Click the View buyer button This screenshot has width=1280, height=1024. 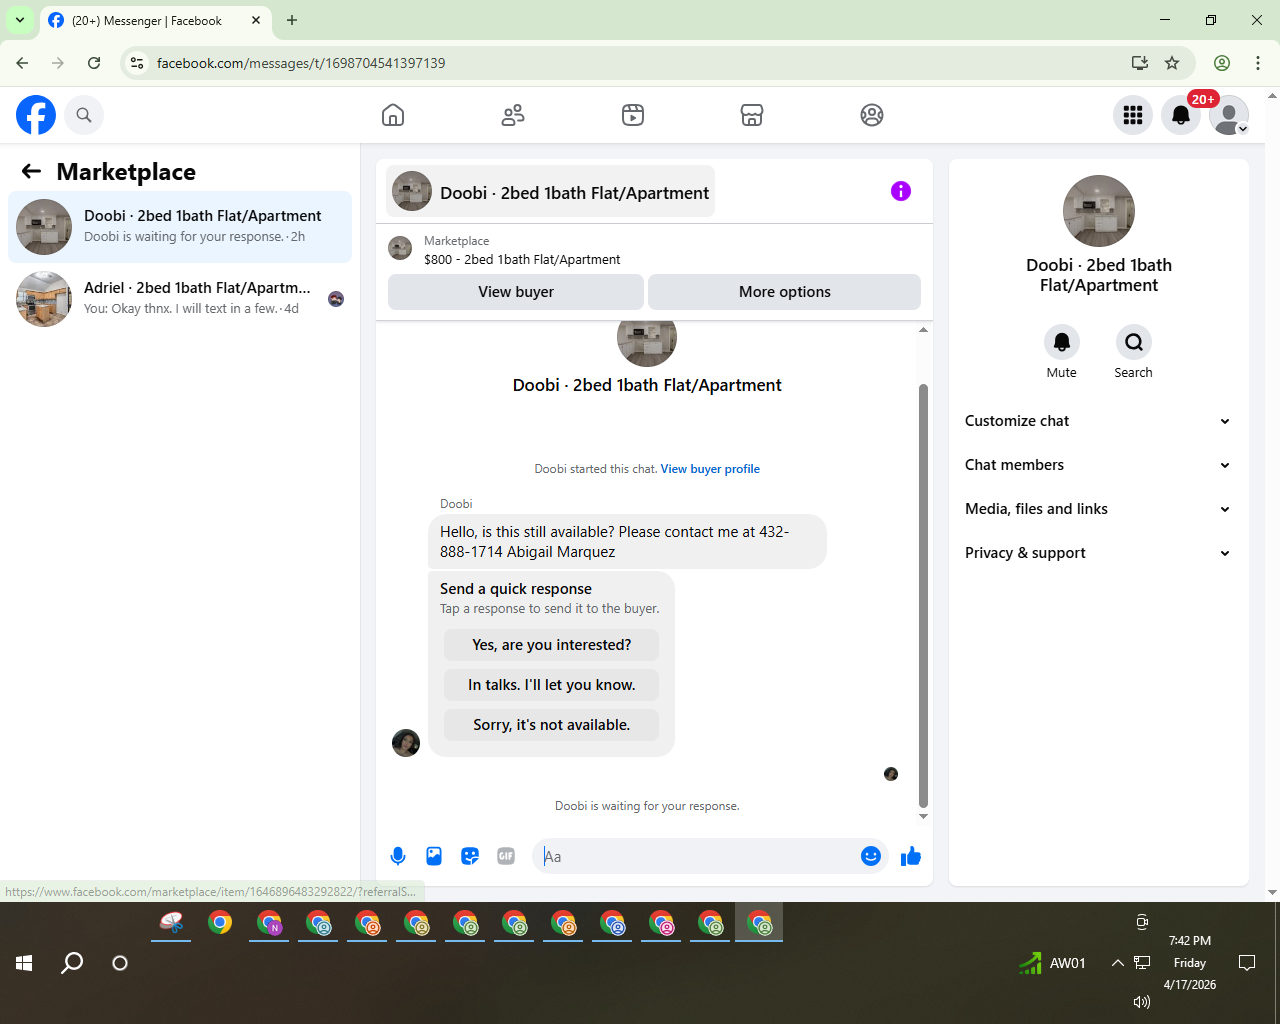pyautogui.click(x=516, y=292)
